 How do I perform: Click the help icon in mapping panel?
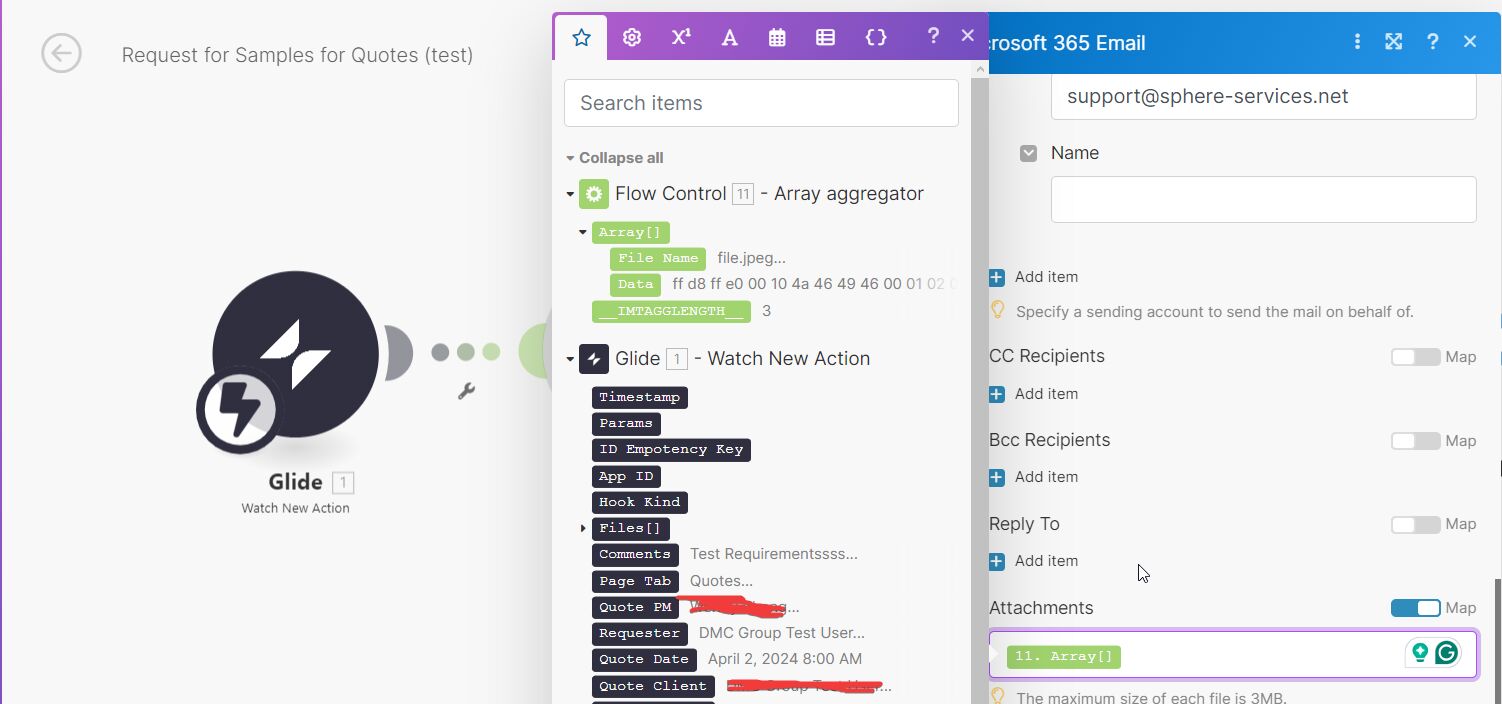933,36
